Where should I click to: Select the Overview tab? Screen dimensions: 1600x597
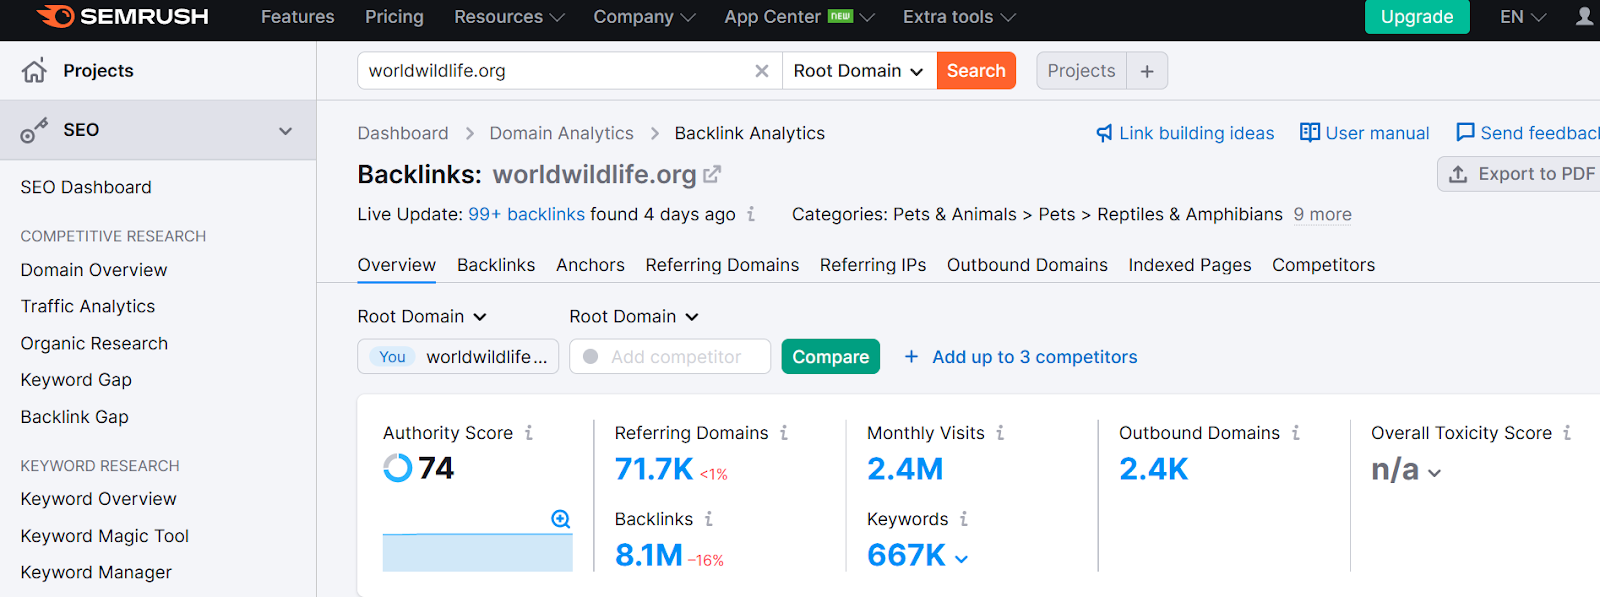coord(396,265)
